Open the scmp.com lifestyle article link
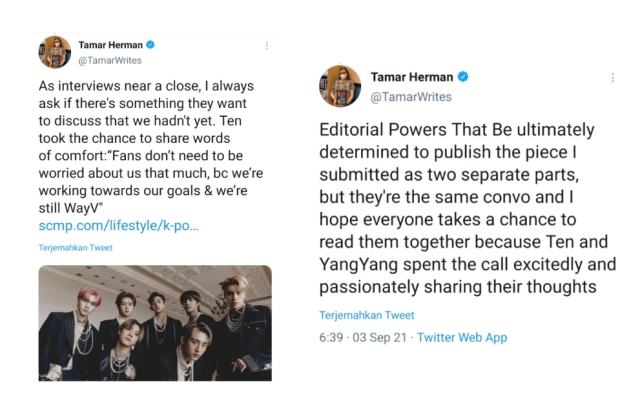Image resolution: width=620 pixels, height=413 pixels. [x=118, y=226]
